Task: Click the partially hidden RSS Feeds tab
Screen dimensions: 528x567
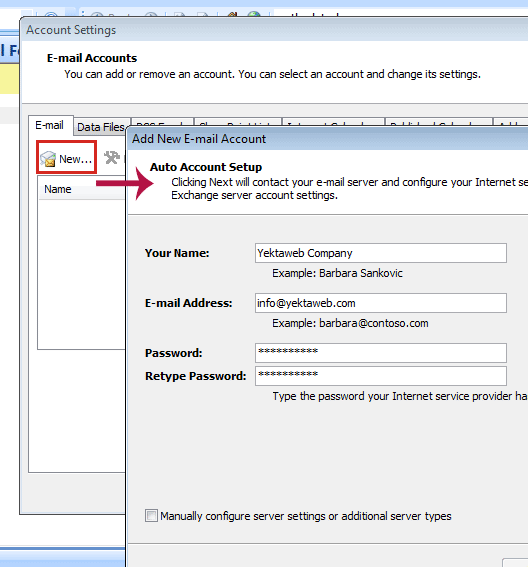Action: tap(162, 122)
